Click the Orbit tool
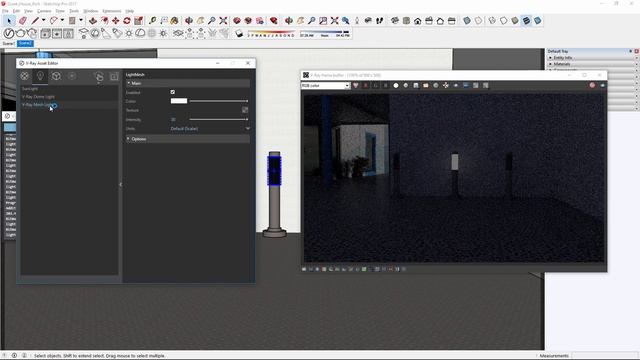The image size is (640, 360). pyautogui.click(x=189, y=20)
